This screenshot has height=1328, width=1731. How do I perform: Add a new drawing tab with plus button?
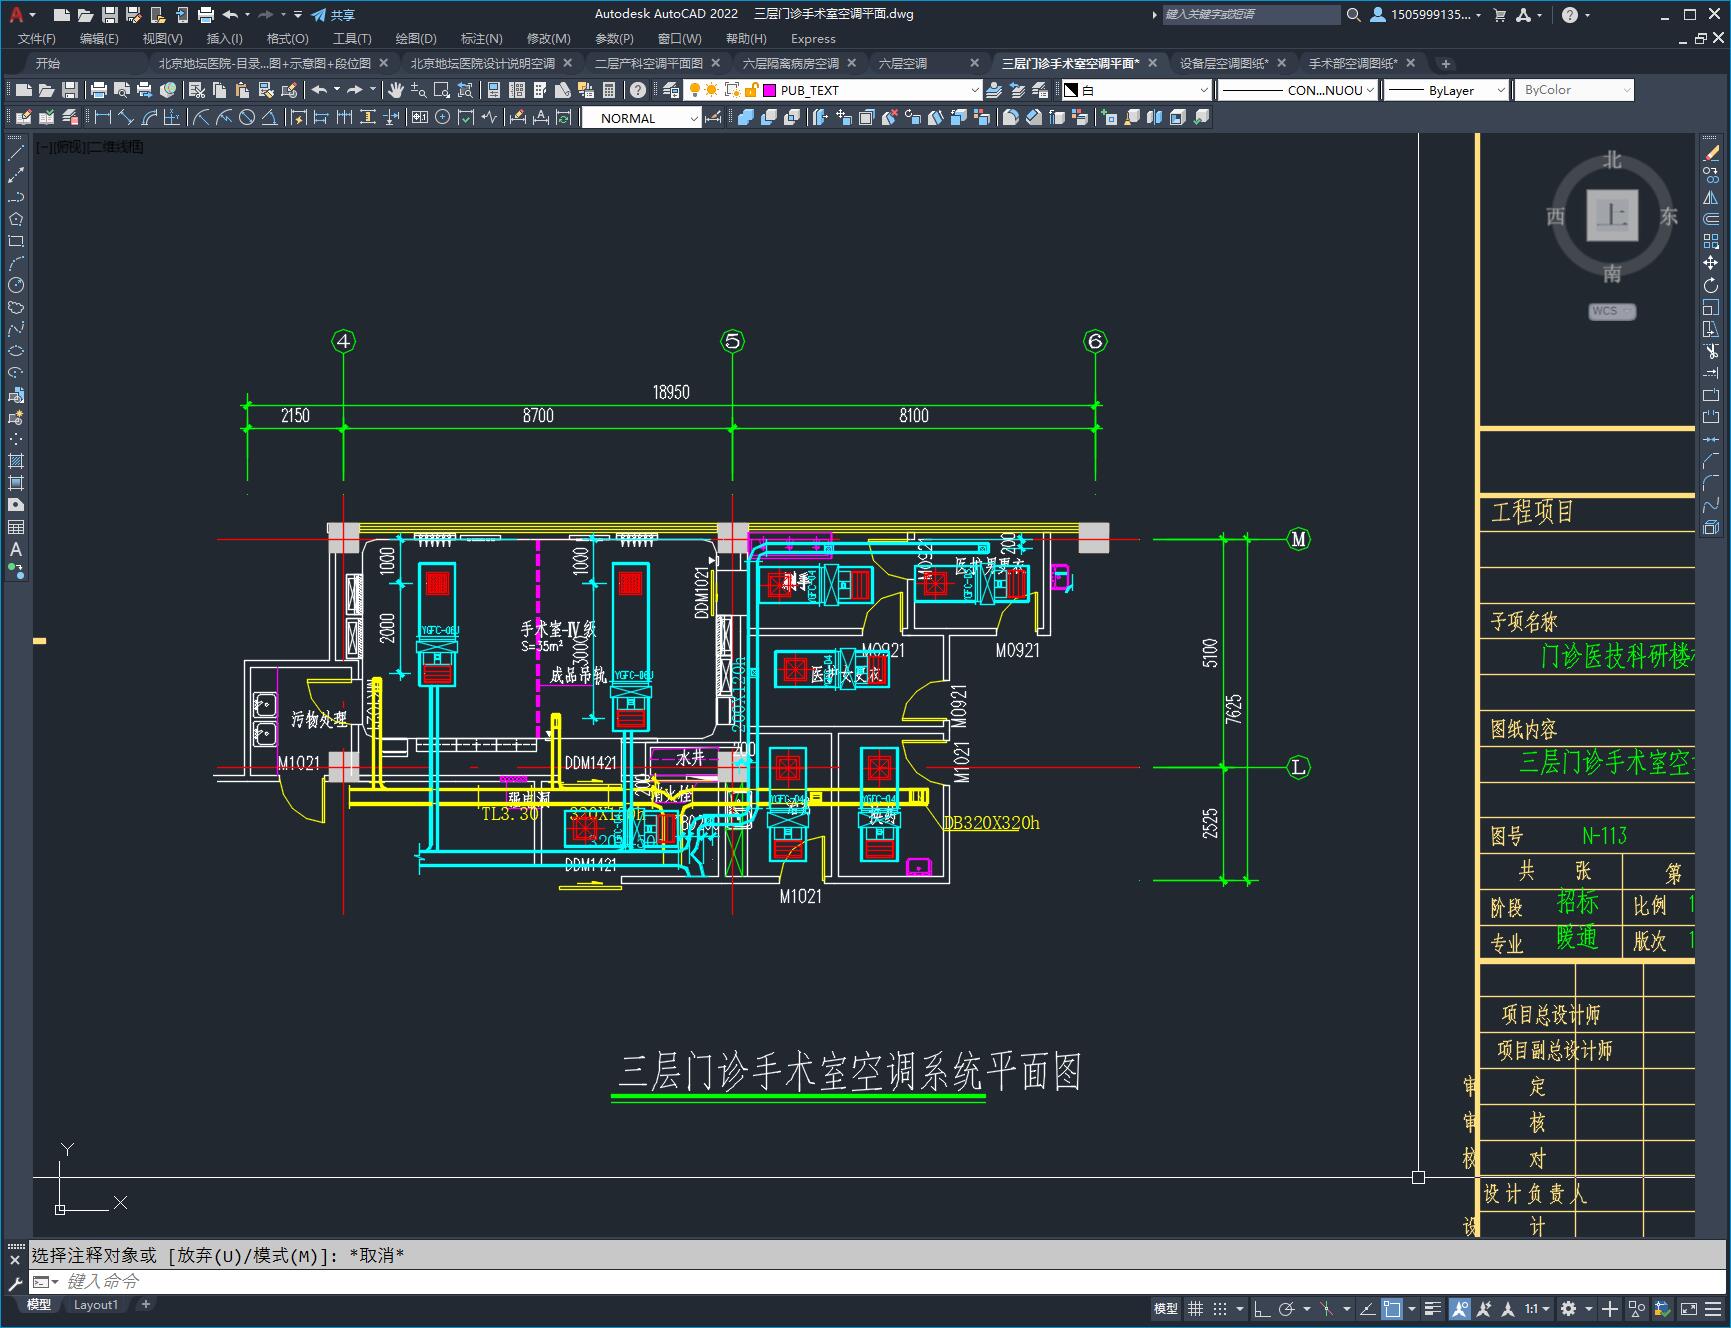click(x=1445, y=63)
